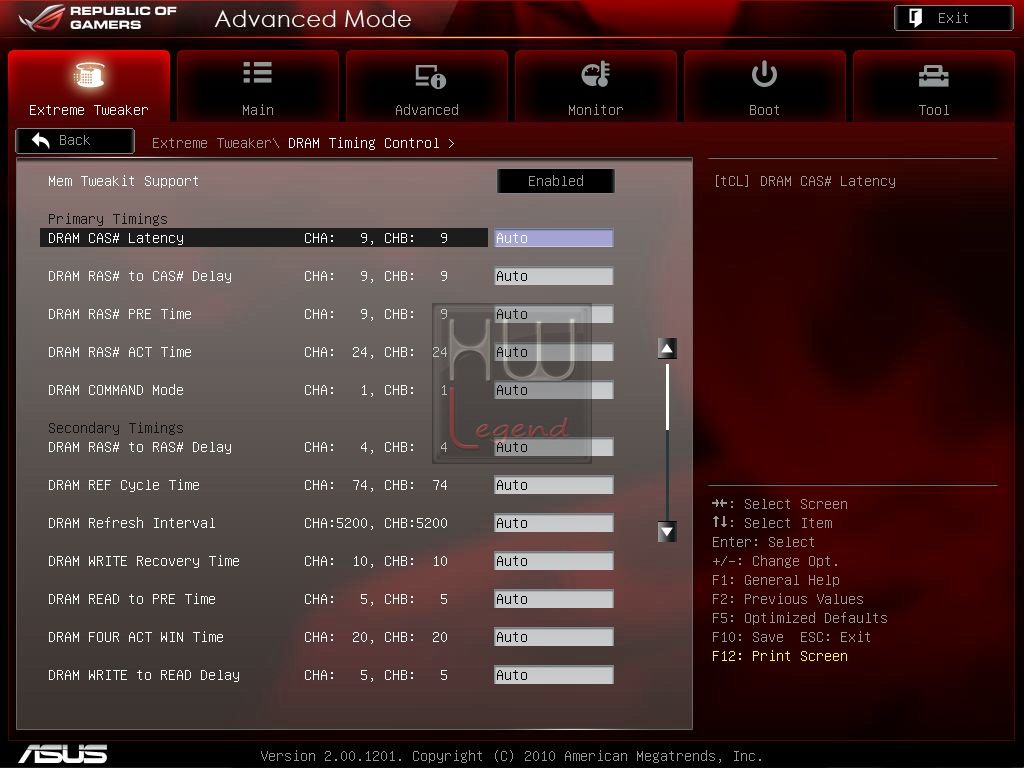Switch to the Advanced tab

427,86
